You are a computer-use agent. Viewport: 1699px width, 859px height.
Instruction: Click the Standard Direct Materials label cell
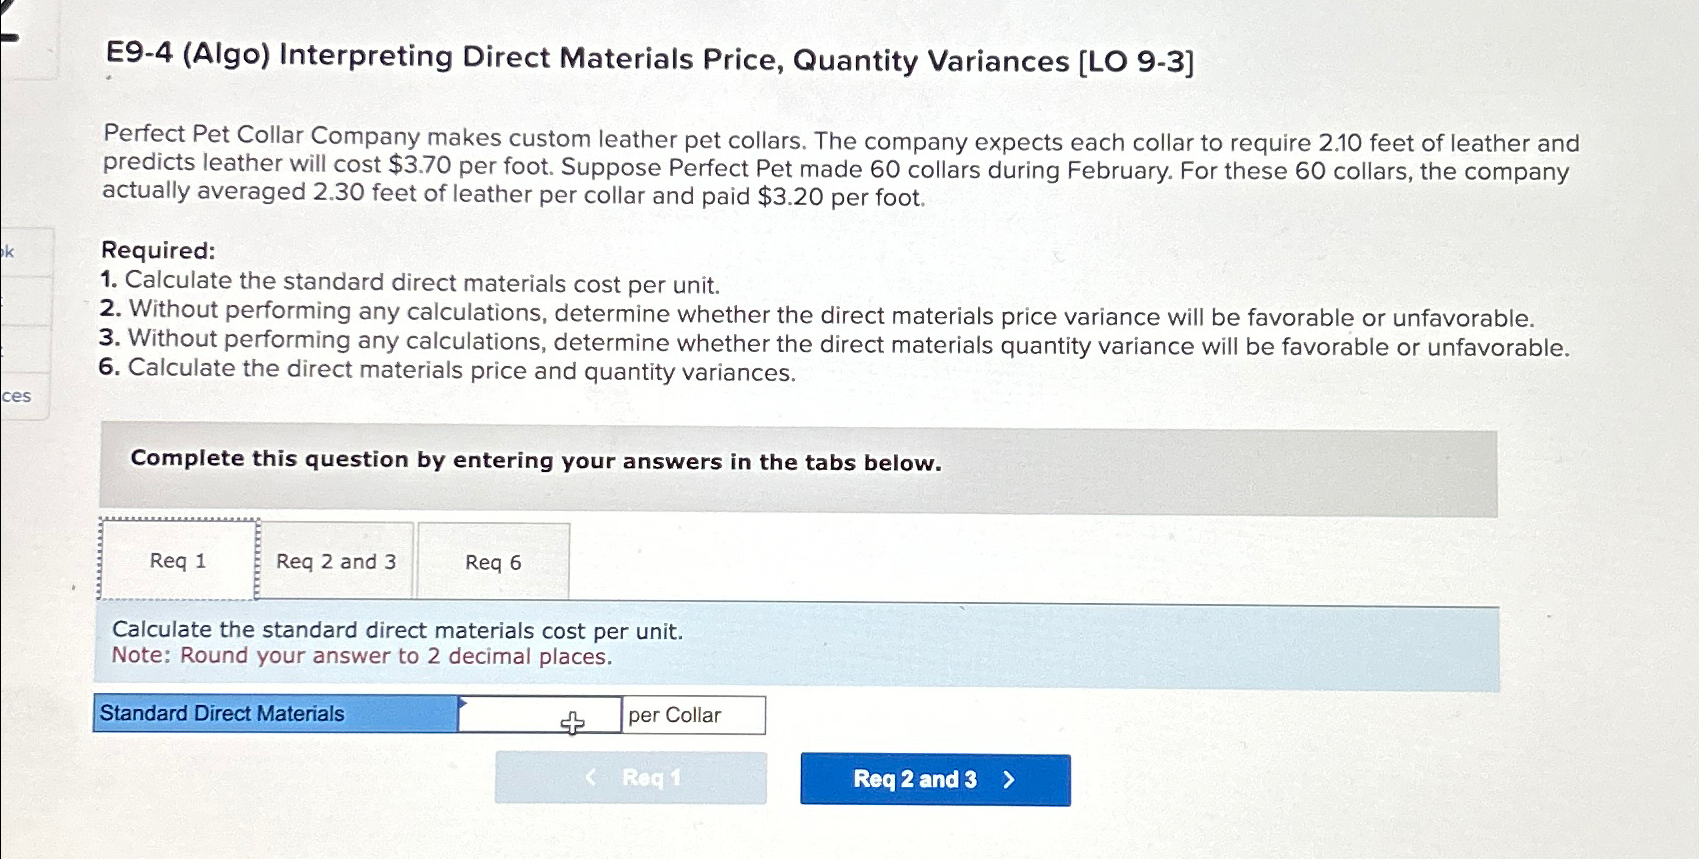[x=275, y=714]
